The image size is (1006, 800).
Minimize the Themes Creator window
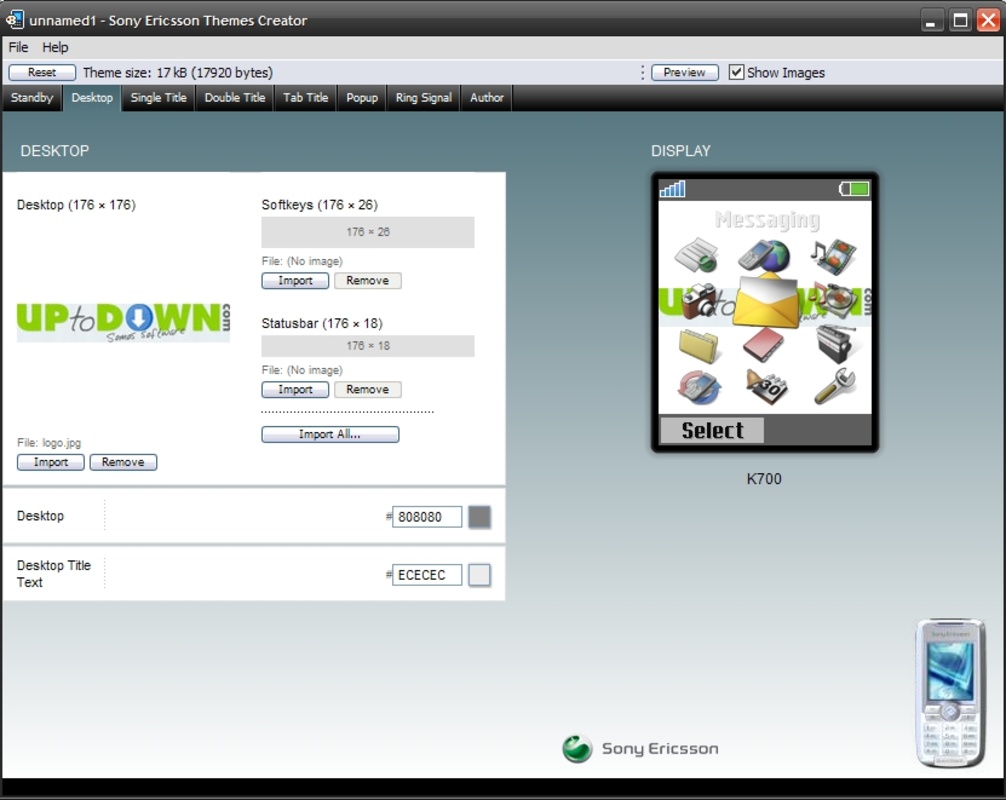(931, 21)
